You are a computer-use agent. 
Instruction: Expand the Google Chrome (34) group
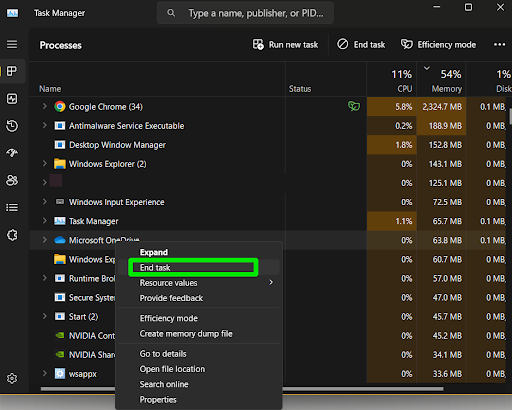coord(44,106)
